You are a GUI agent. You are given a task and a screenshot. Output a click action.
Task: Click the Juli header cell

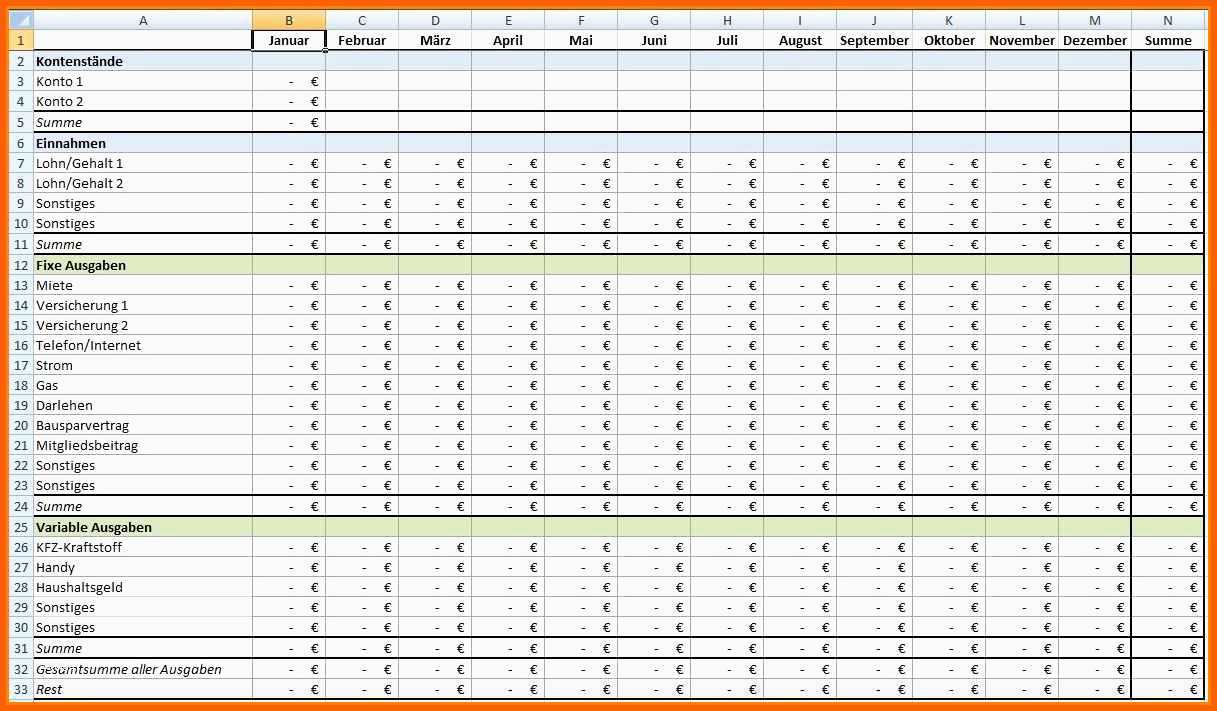coord(727,40)
